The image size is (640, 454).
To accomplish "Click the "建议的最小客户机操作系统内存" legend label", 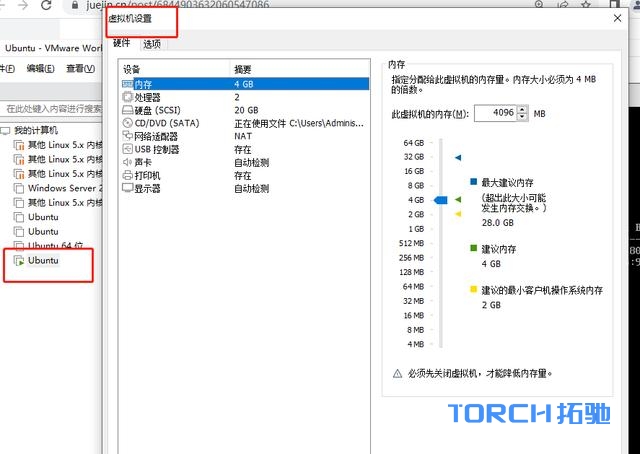I will (x=542, y=290).
